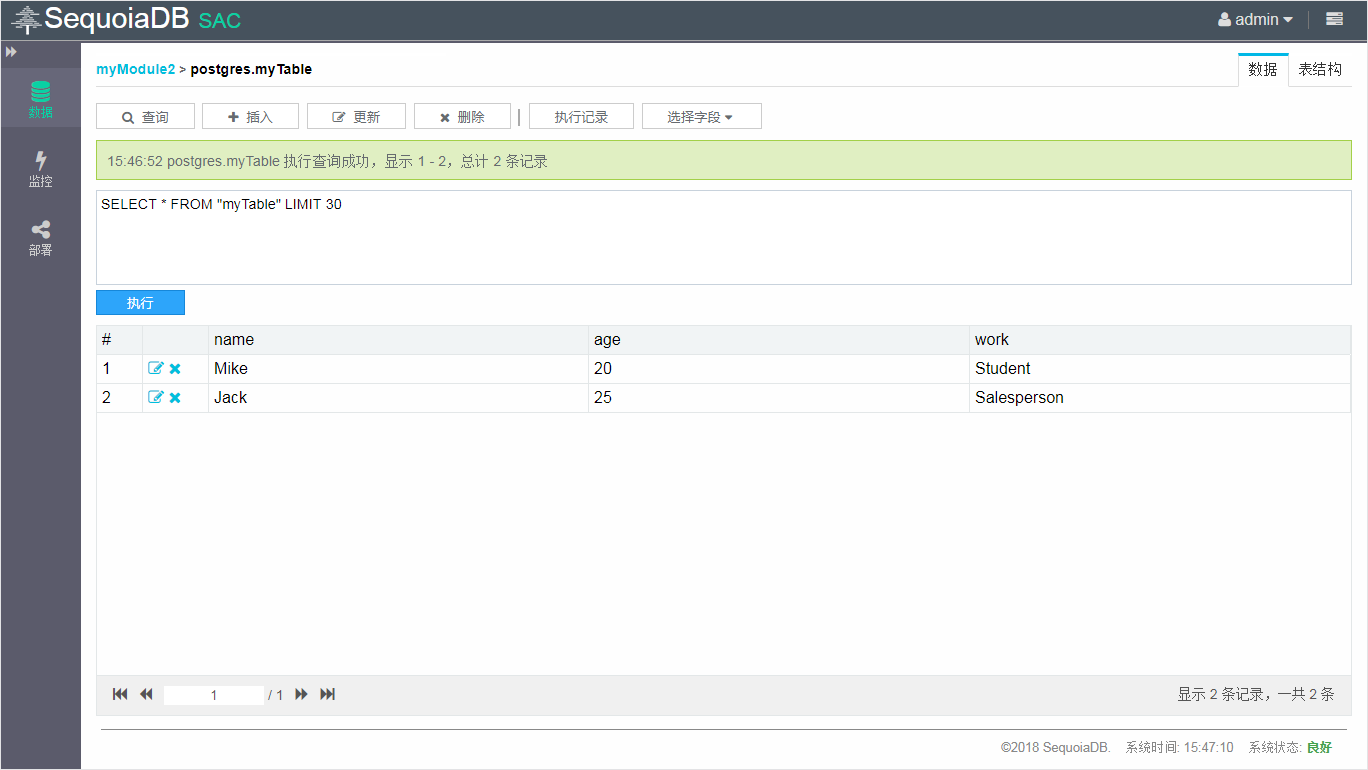Click the delete icon for Jack's row
Viewport: 1368px width, 770px height.
pos(175,398)
